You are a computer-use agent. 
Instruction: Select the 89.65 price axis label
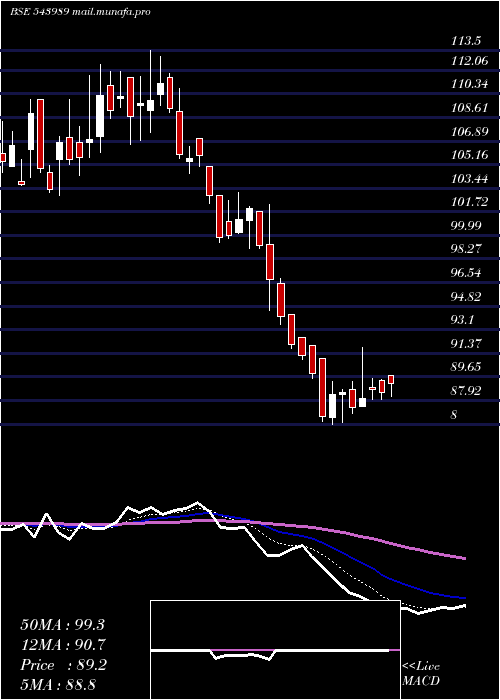point(467,367)
